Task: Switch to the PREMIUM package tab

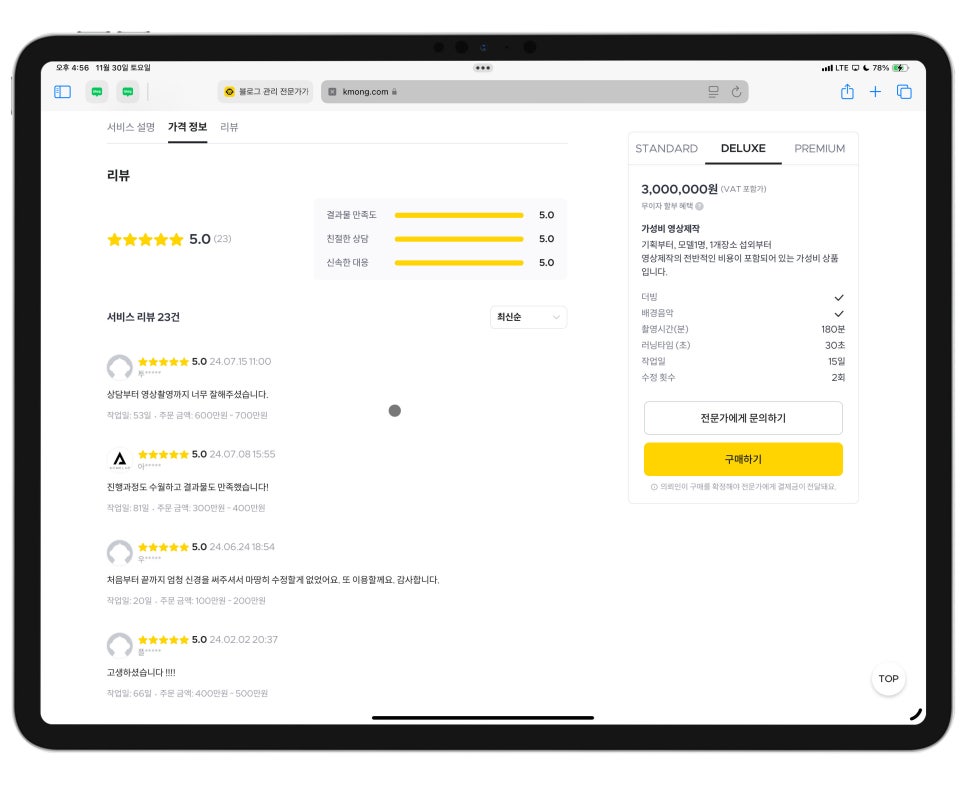Action: pyautogui.click(x=819, y=148)
